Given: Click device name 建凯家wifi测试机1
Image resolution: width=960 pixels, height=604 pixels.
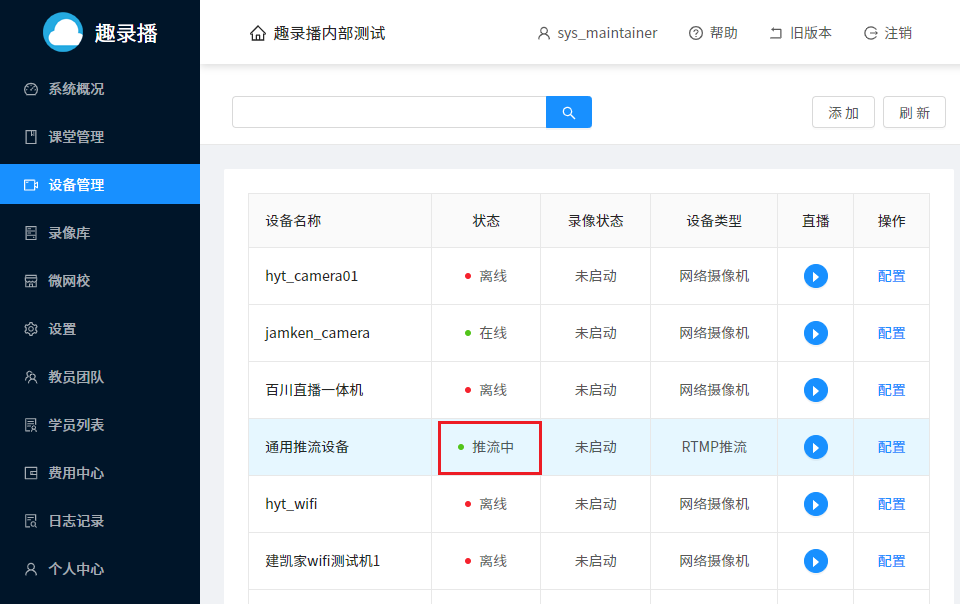Looking at the screenshot, I should point(323,561).
